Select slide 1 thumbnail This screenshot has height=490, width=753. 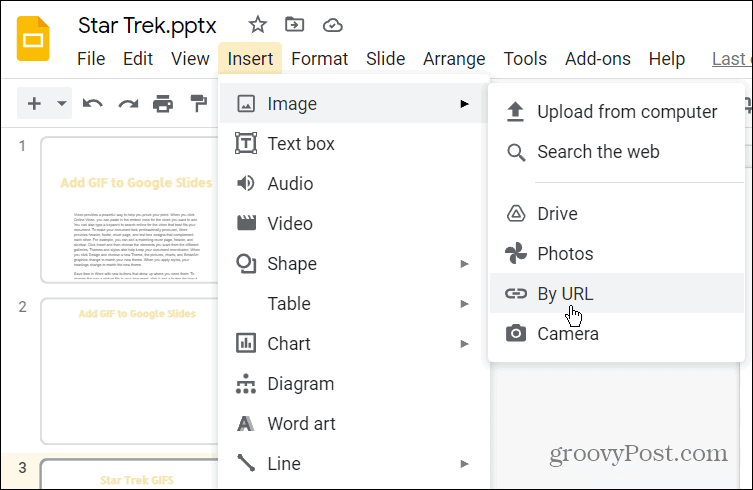tap(130, 210)
